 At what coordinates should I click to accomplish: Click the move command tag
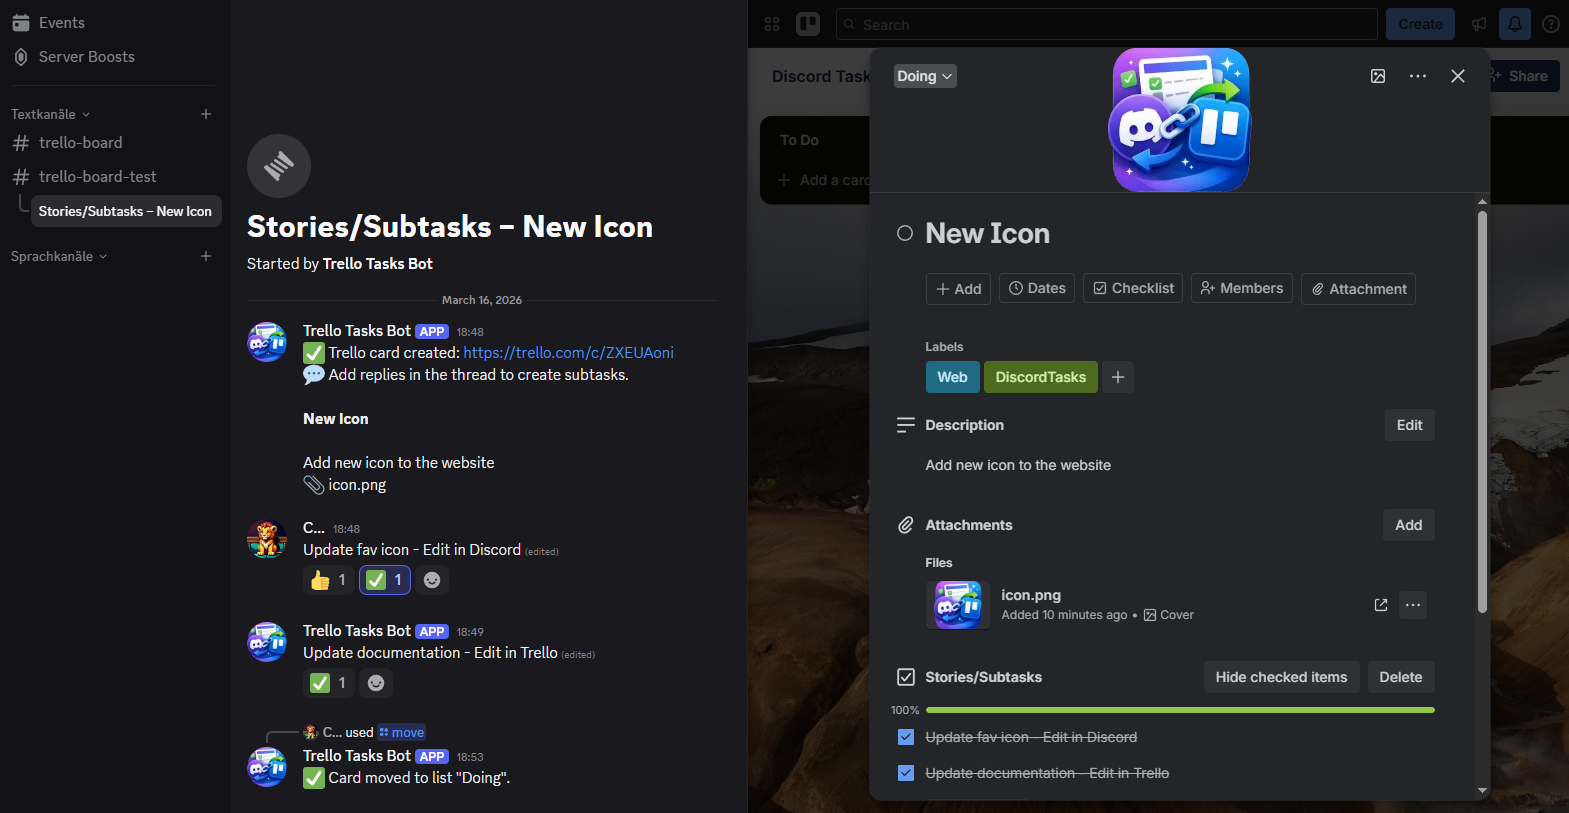click(x=401, y=732)
